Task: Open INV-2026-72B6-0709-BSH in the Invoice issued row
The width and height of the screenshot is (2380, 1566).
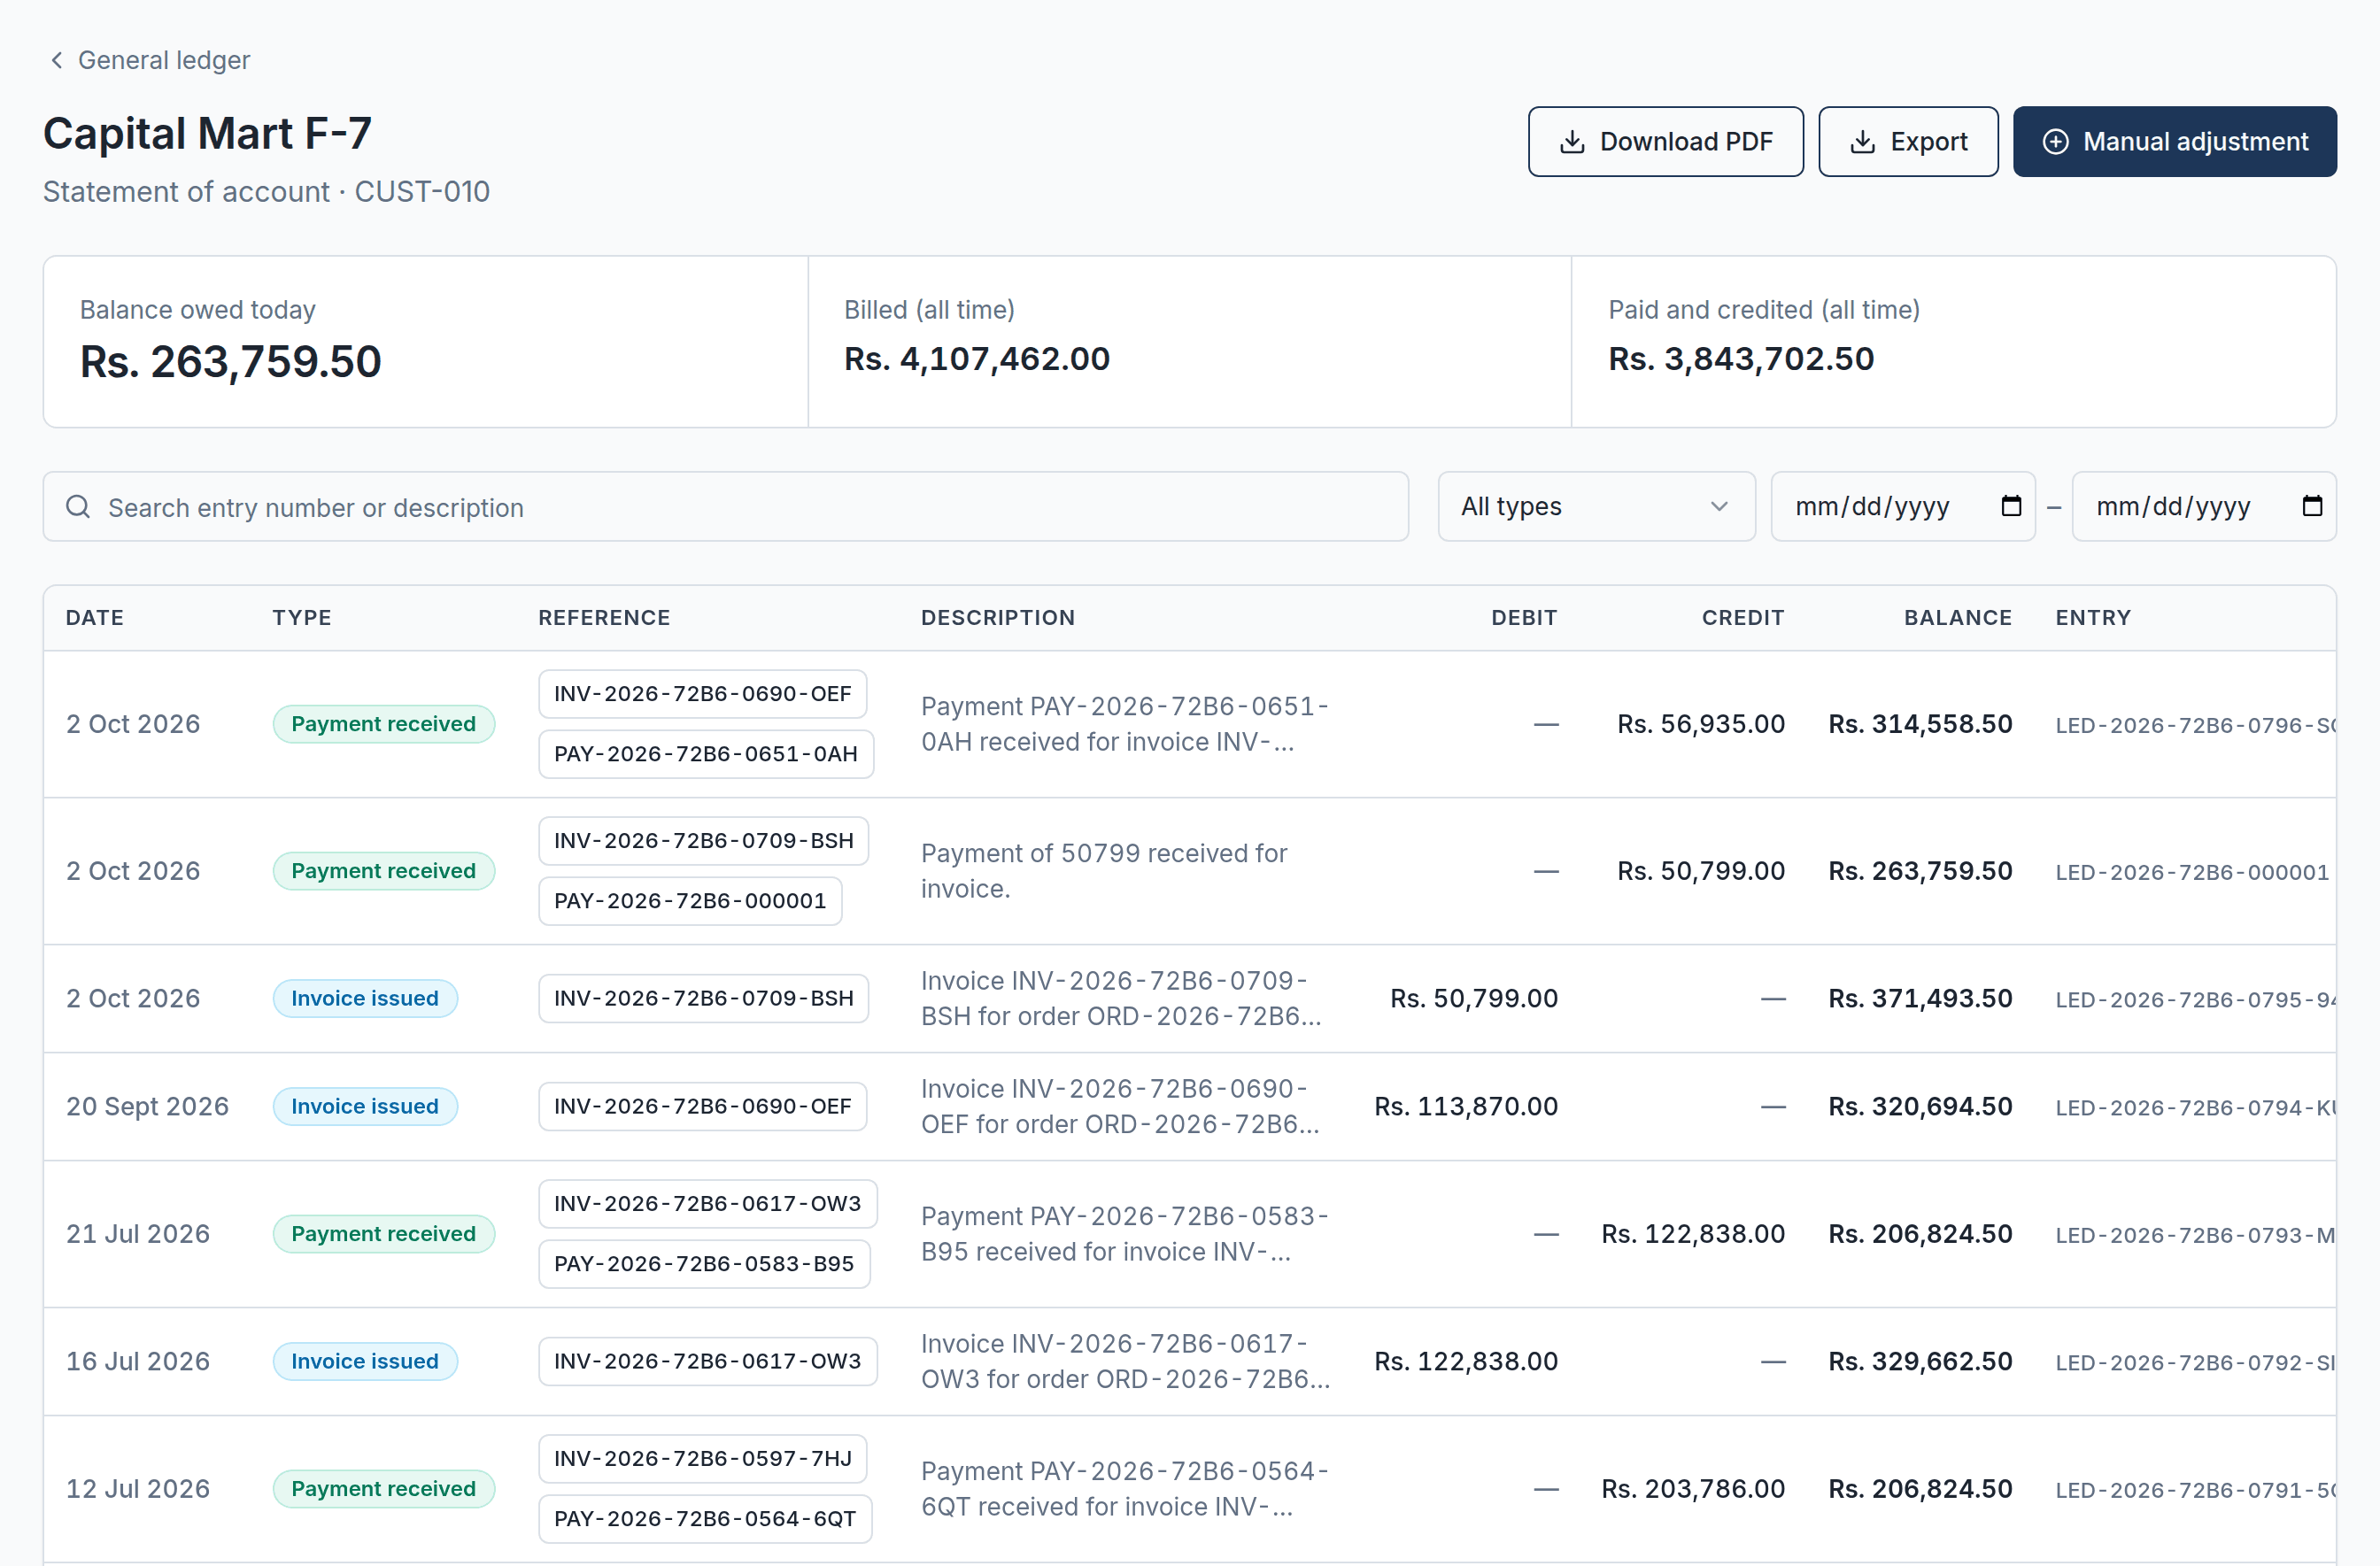Action: point(703,999)
